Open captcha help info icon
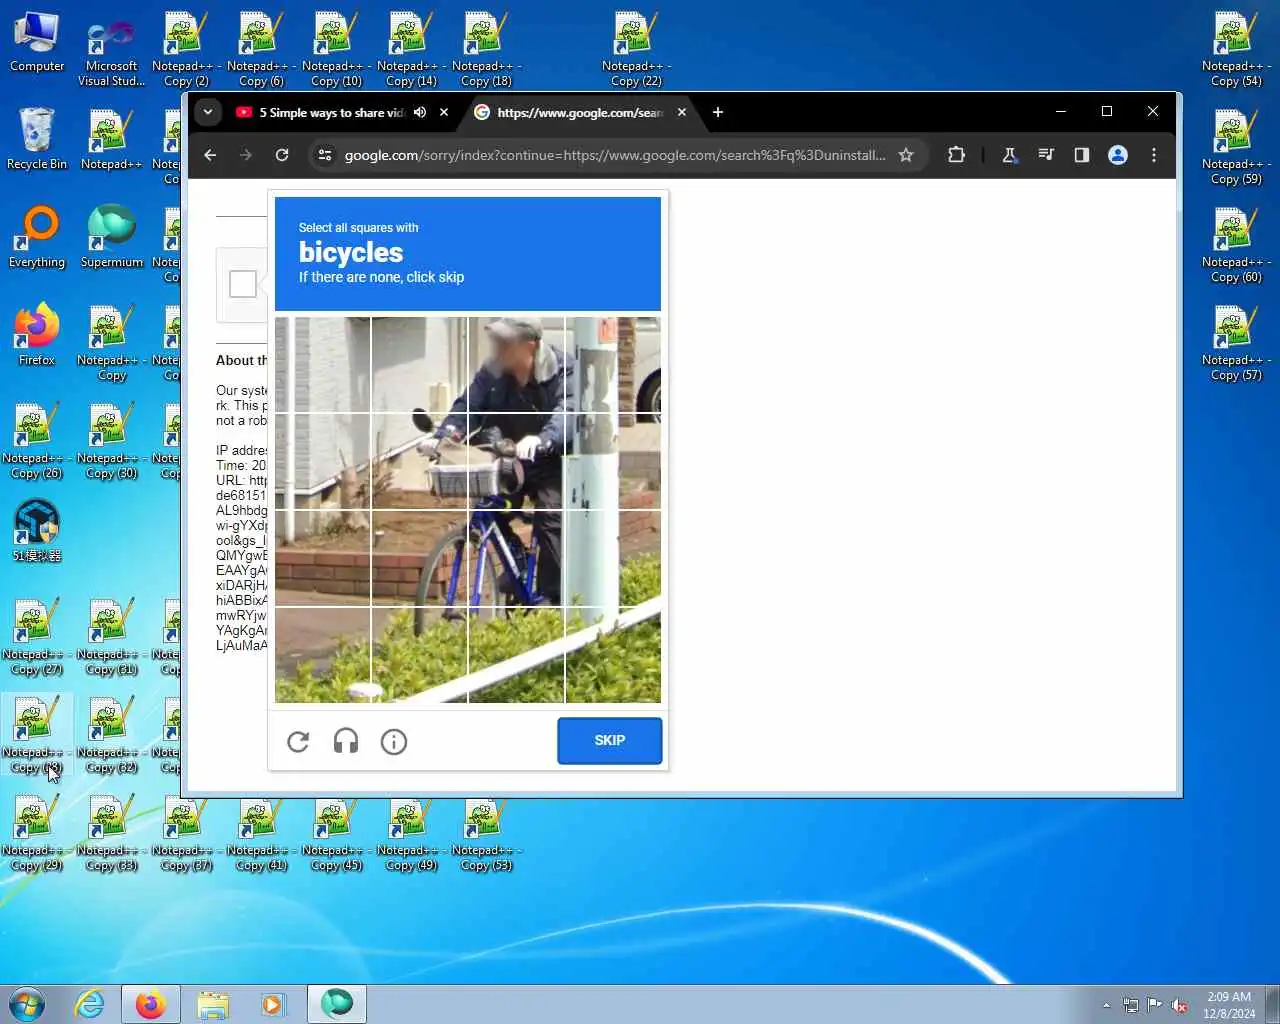 click(394, 741)
